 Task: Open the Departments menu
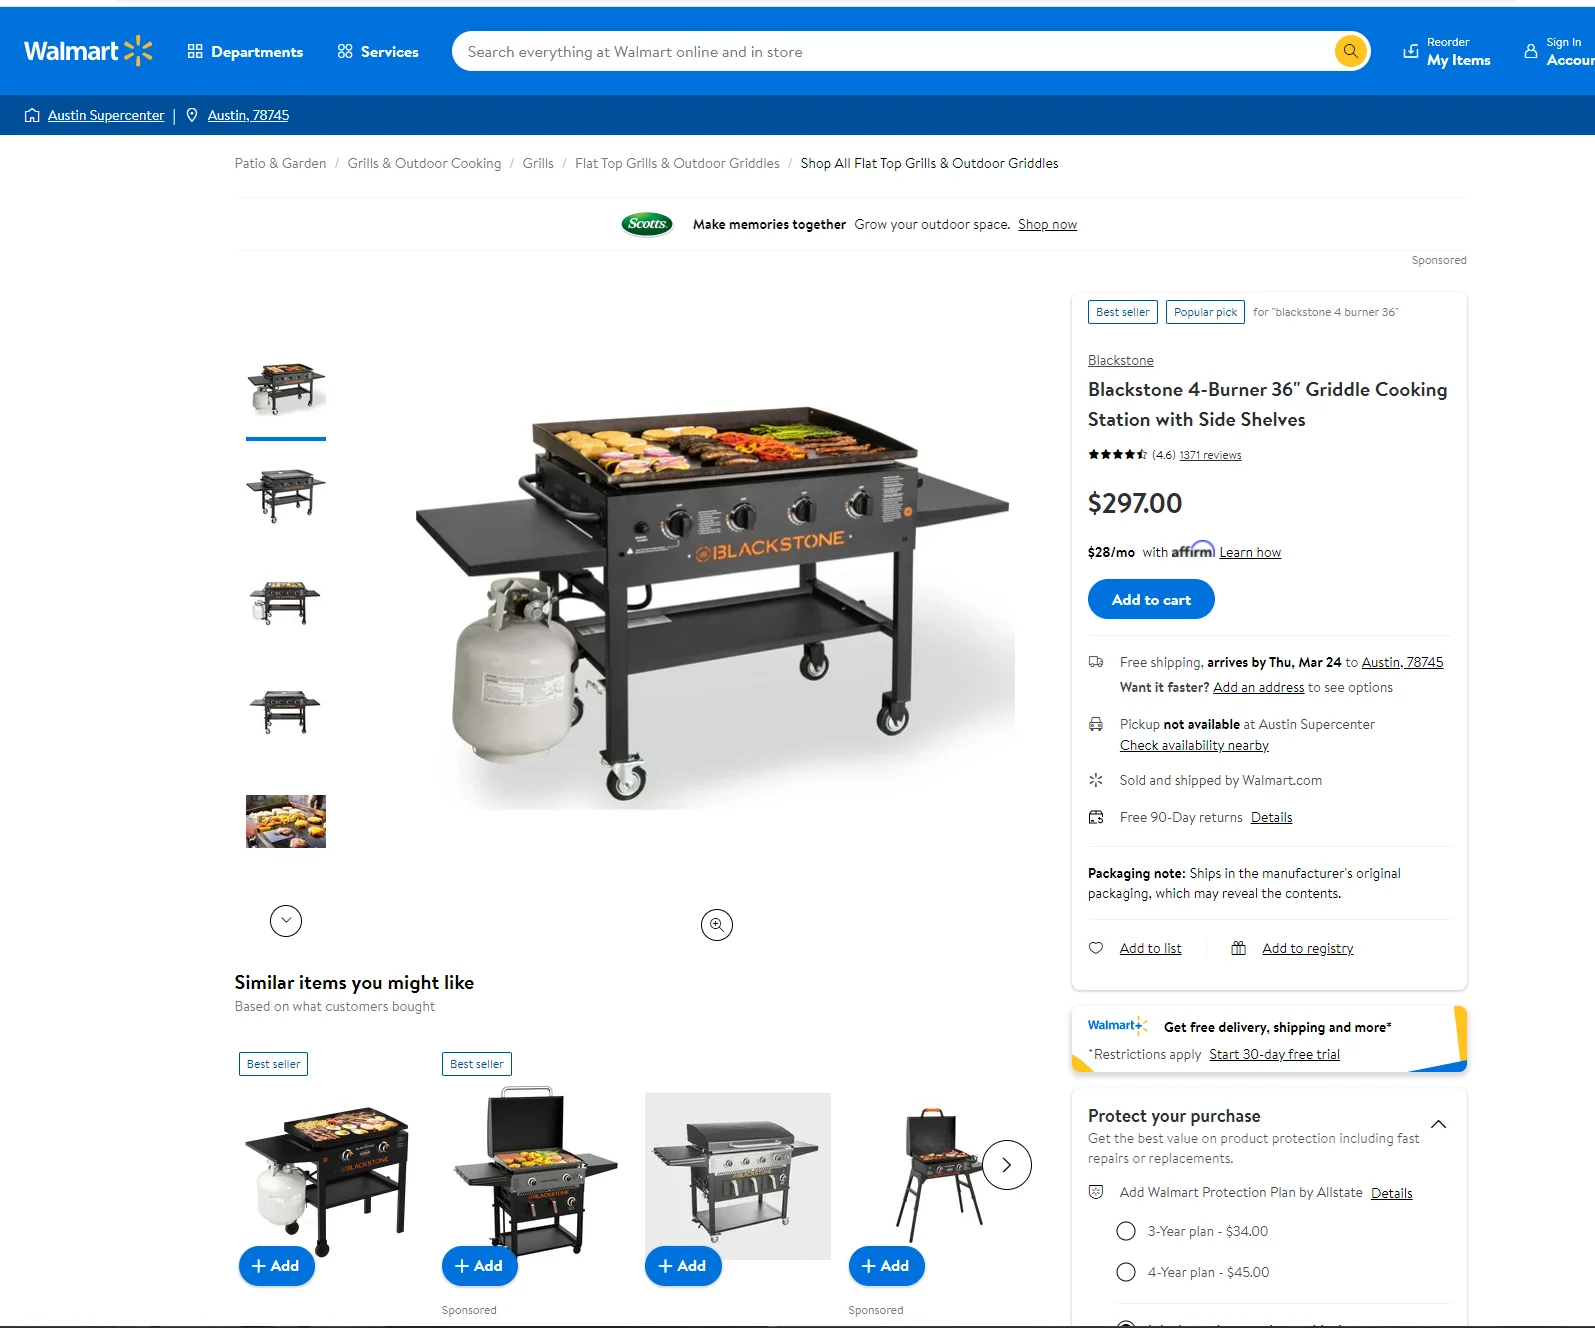(x=245, y=51)
